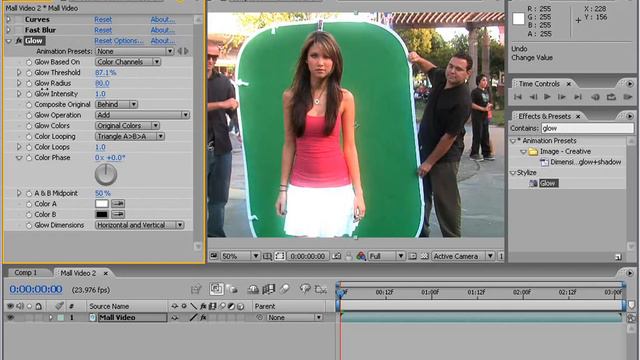Reset the Fast Blur effect
The height and width of the screenshot is (360, 640).
tap(103, 30)
